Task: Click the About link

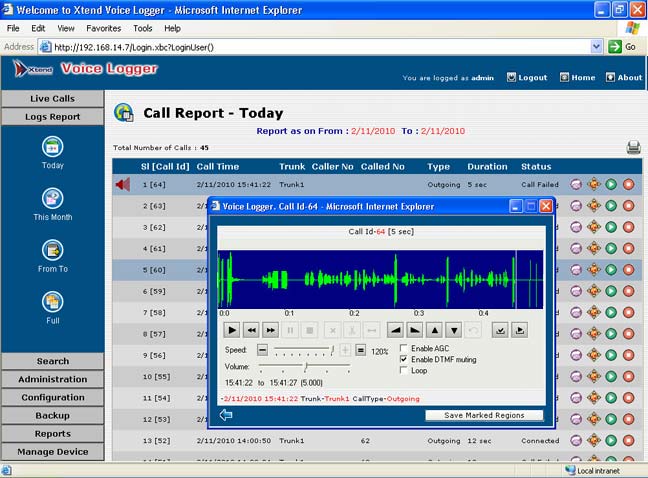Action: 624,77
